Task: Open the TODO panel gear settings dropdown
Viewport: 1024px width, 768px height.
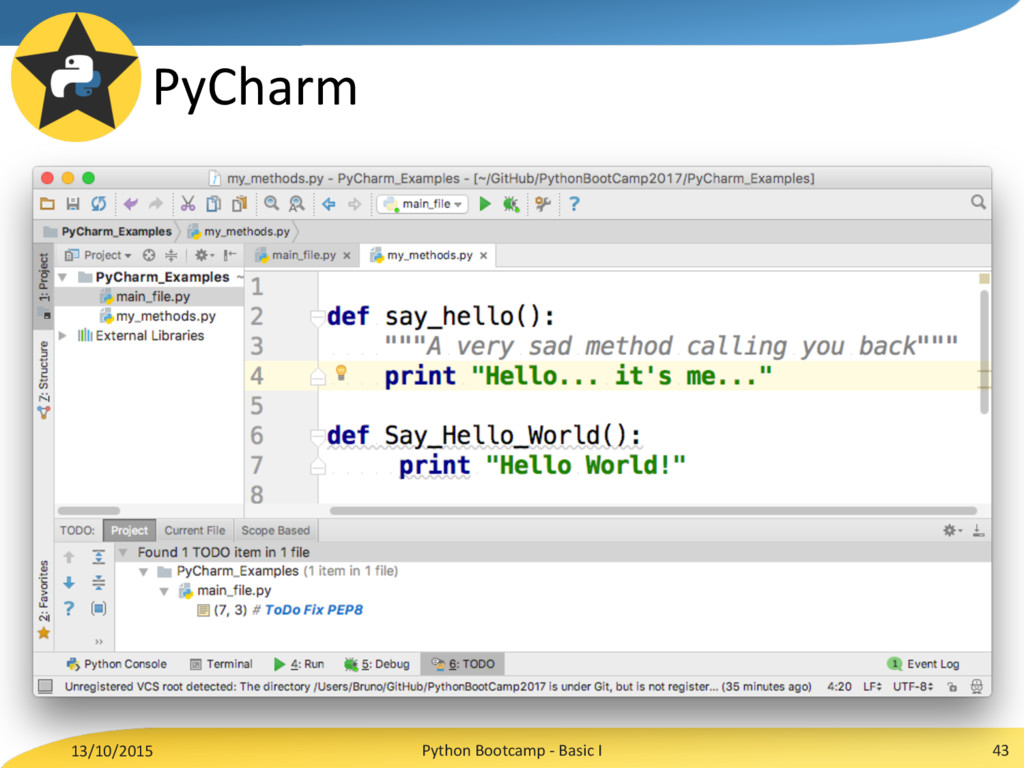Action: 952,530
